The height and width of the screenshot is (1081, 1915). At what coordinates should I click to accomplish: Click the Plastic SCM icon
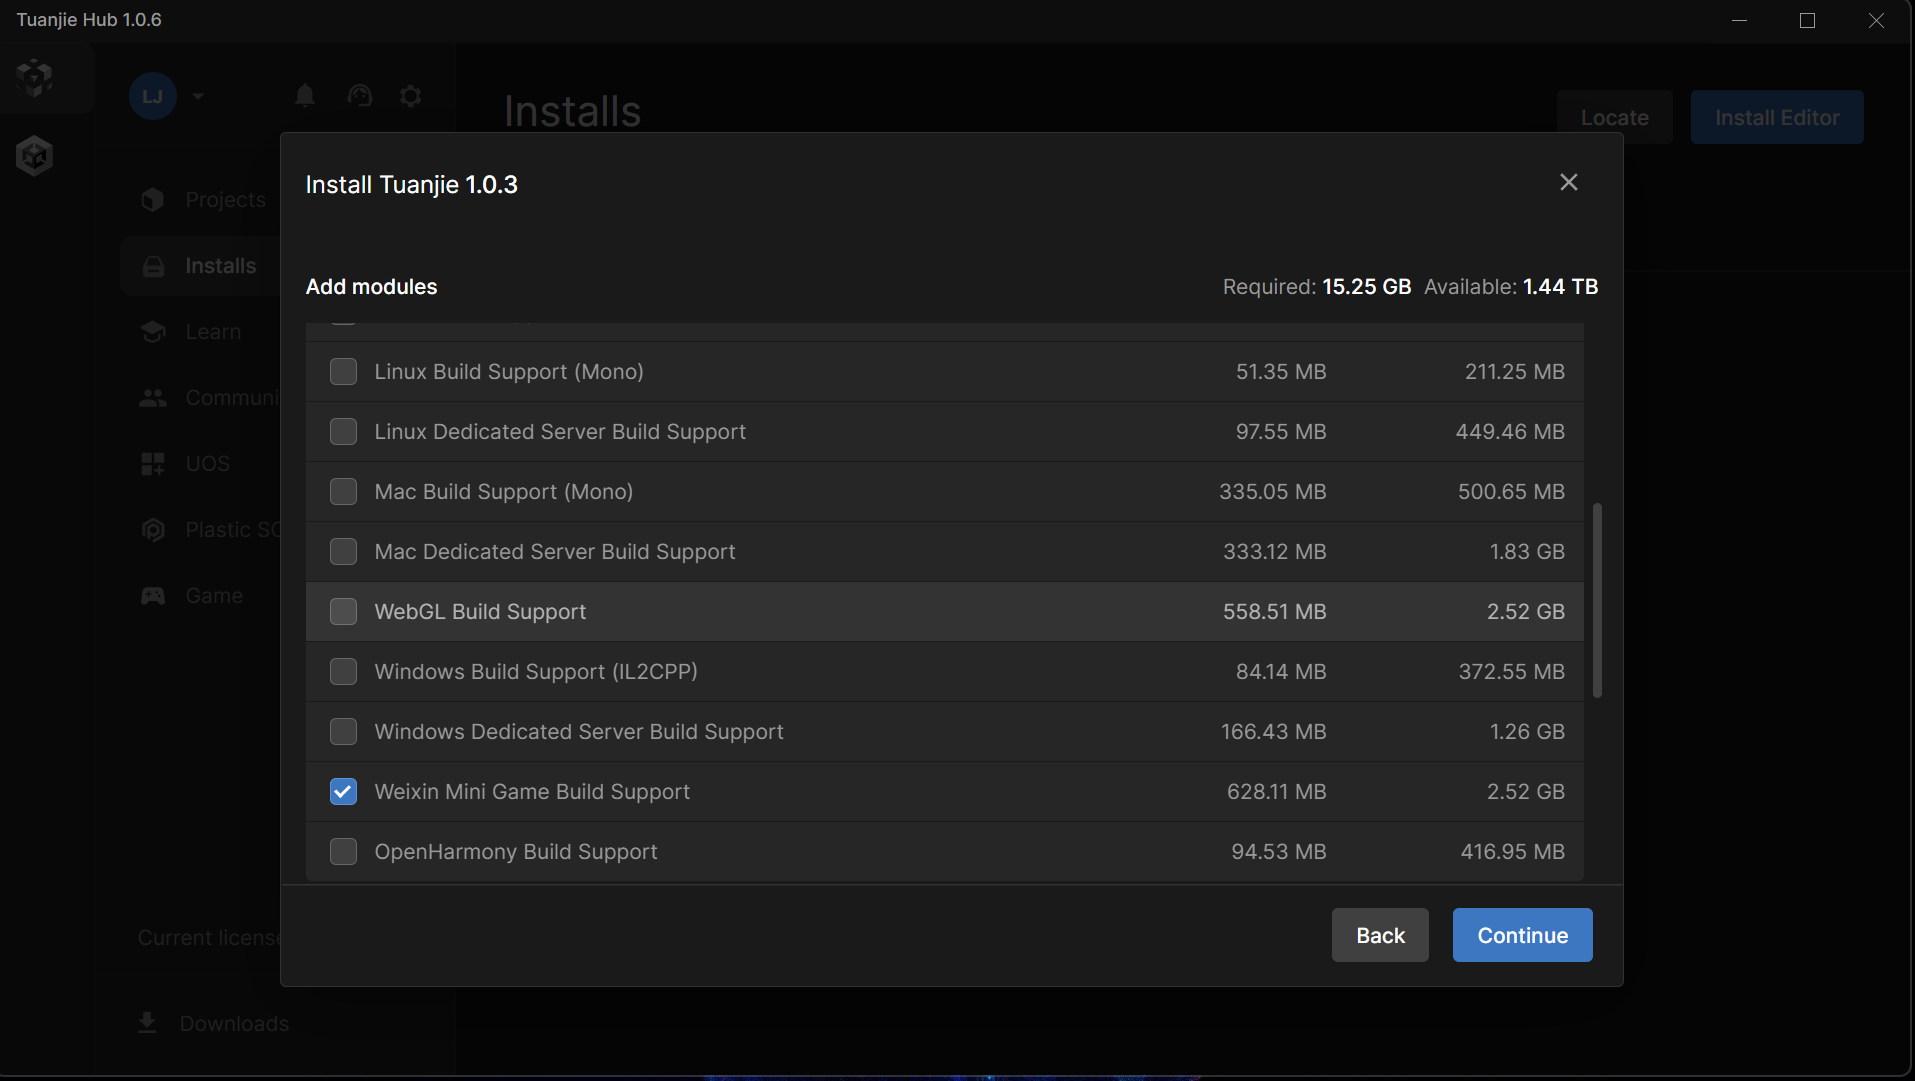[153, 530]
